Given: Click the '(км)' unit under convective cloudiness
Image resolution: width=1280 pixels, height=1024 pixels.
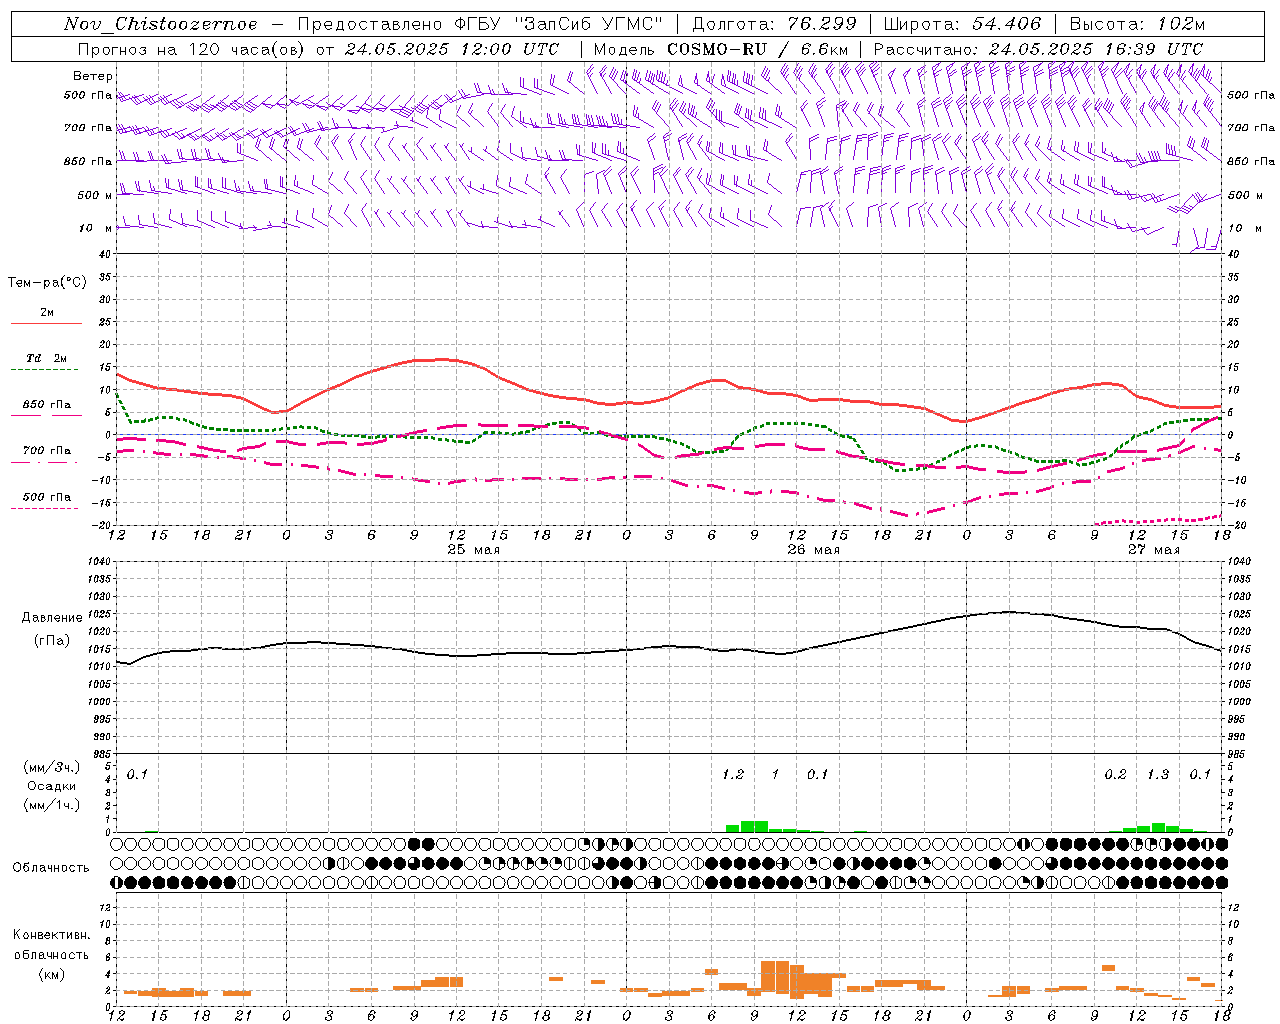Looking at the screenshot, I should point(51,974).
